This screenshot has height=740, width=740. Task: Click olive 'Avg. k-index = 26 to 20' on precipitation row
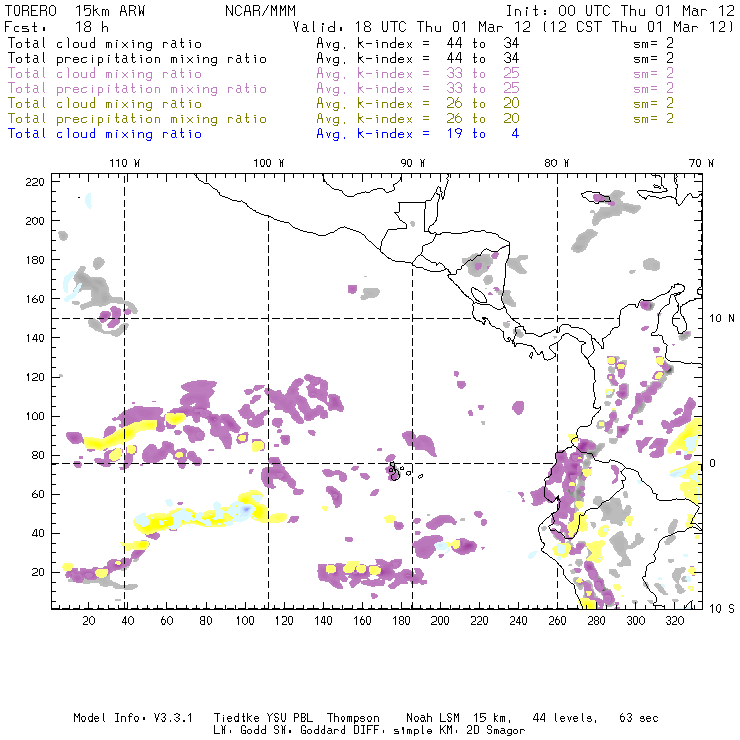tap(418, 118)
